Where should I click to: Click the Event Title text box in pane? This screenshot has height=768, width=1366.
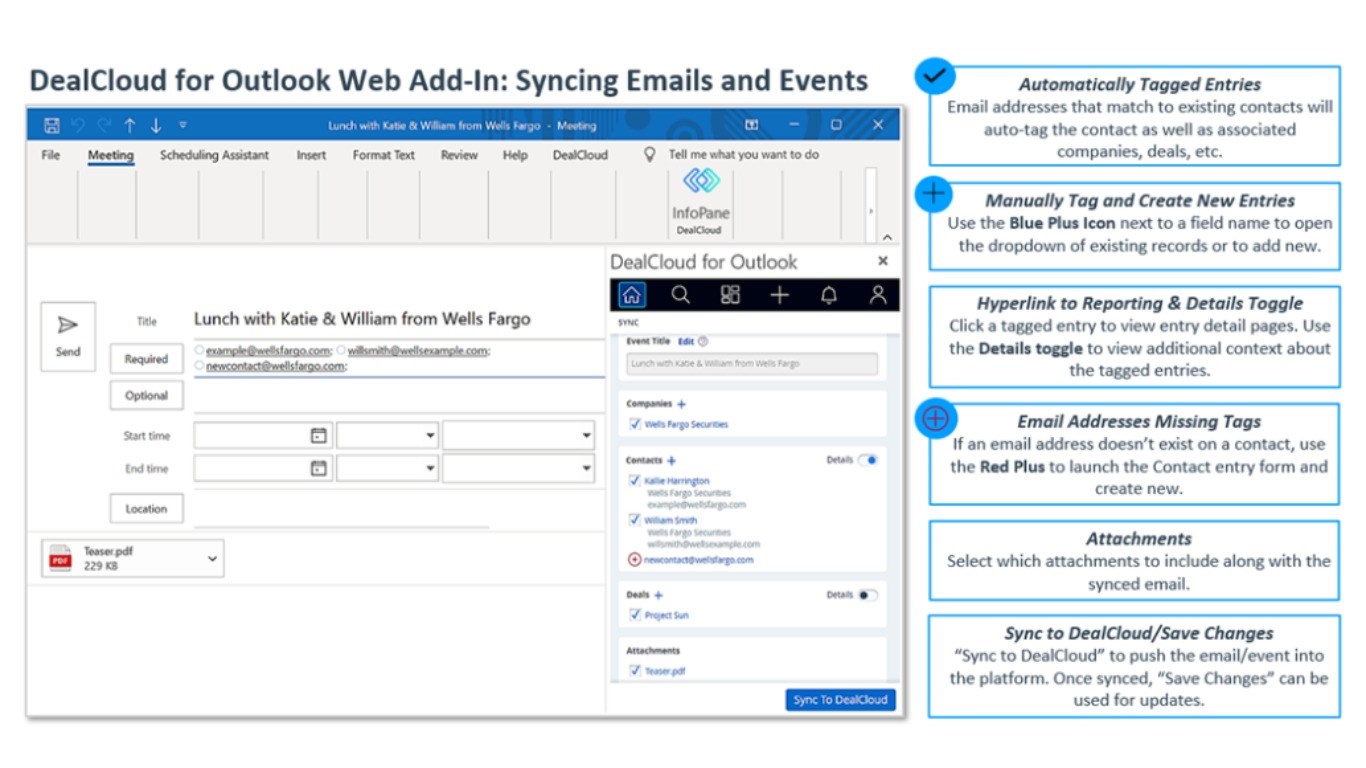pyautogui.click(x=752, y=364)
